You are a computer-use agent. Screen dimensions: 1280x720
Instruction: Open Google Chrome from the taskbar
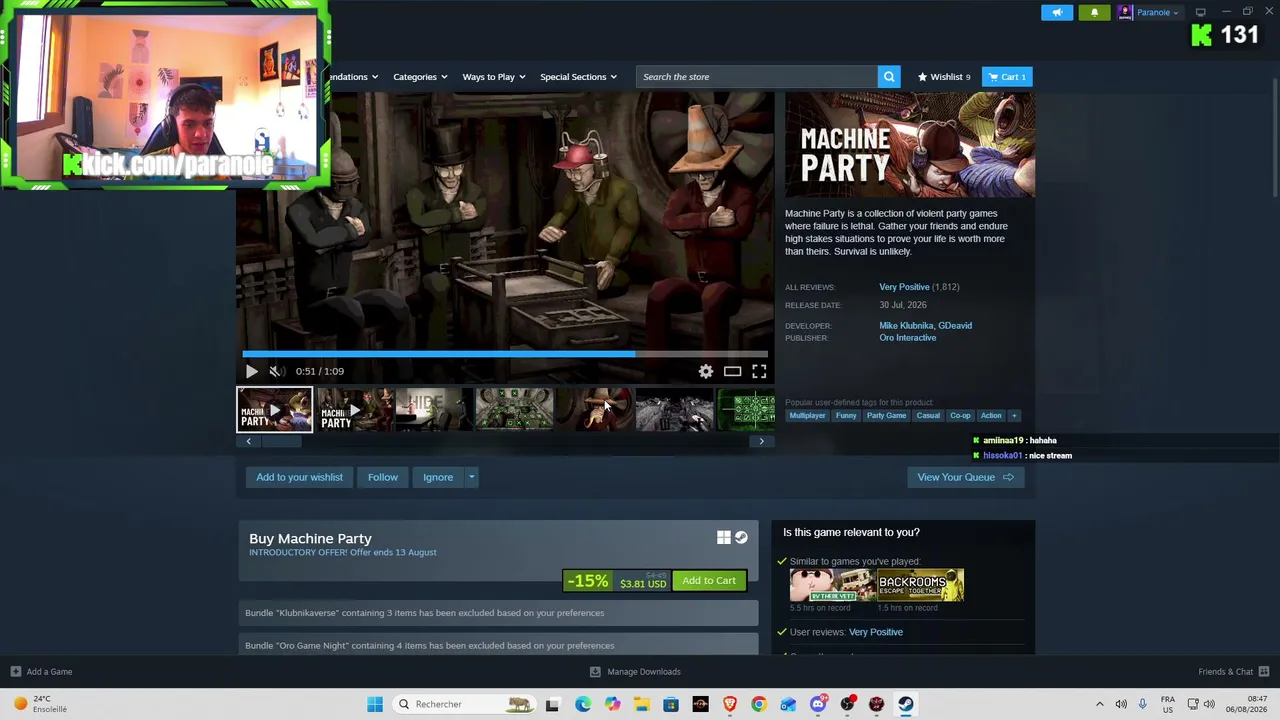759,704
